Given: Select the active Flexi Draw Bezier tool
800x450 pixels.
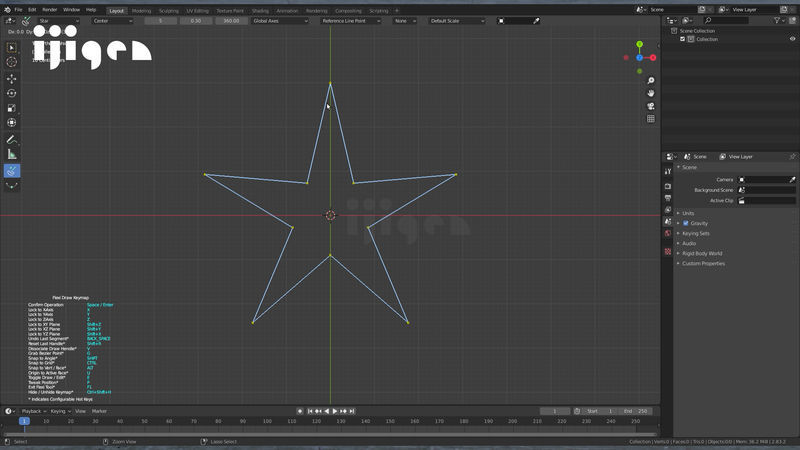Looking at the screenshot, I should coord(12,171).
